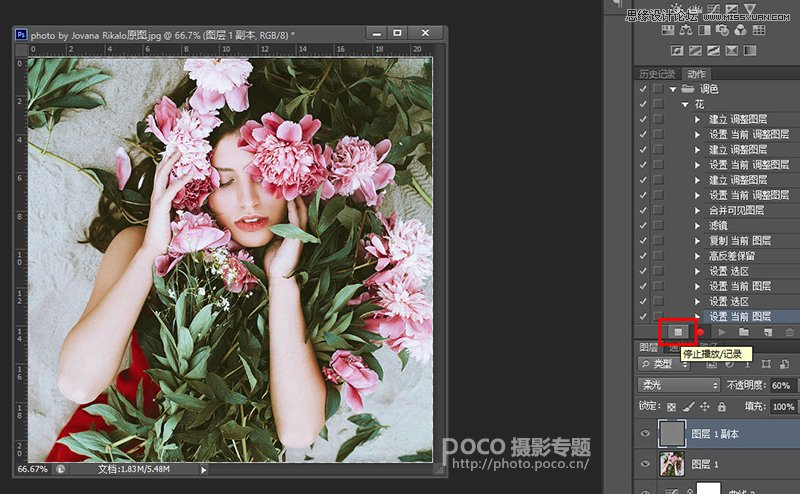Click status bar icon beside zoom field
The image size is (800, 494).
pos(60,469)
